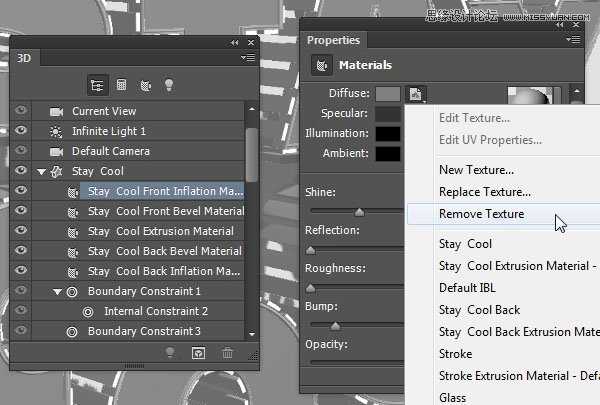
Task: Open the 3D panel flyout menu
Action: point(247,58)
